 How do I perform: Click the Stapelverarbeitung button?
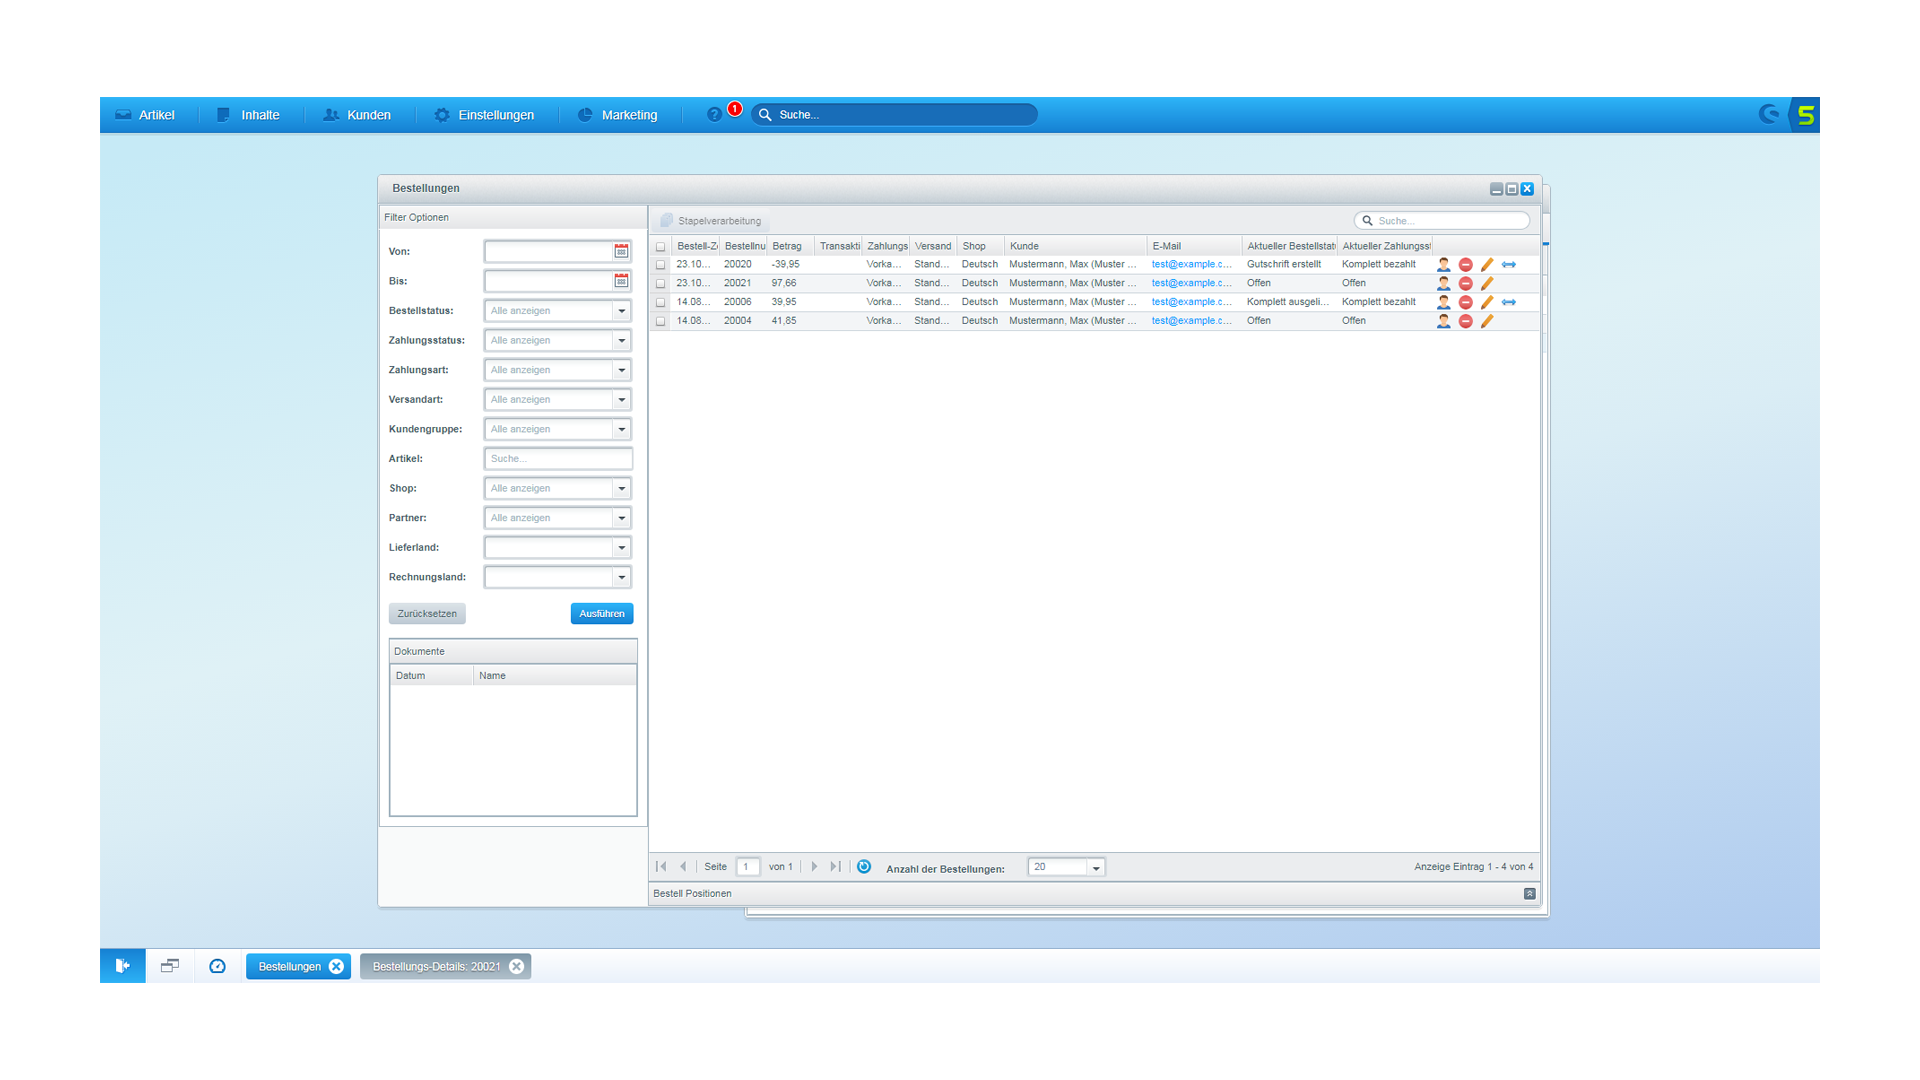[711, 221]
